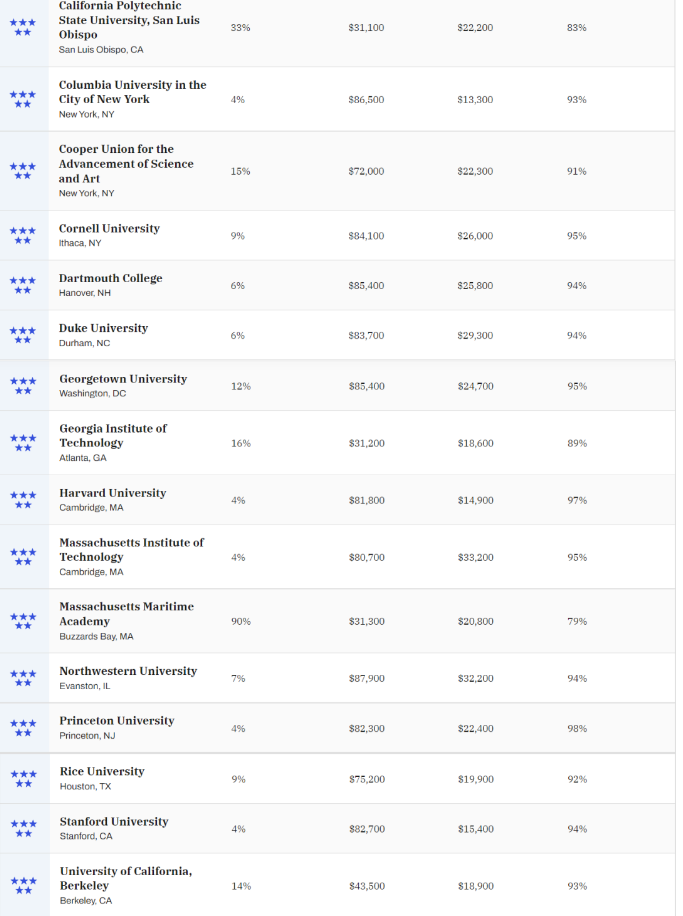
Task: Click the 90% acceptance rate for Massachusetts Maritime
Action: [241, 622]
